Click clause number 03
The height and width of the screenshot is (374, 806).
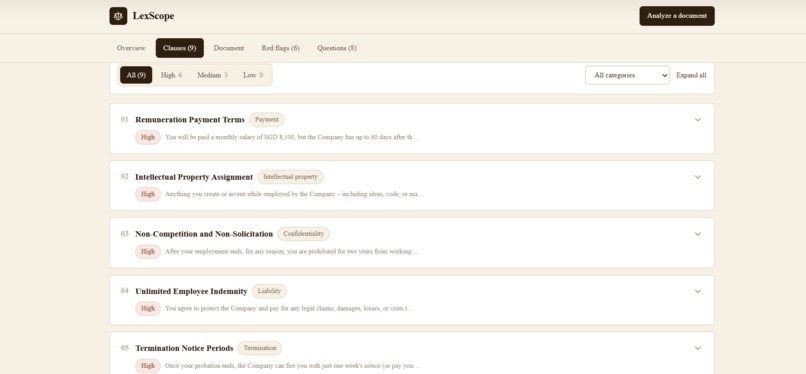pyautogui.click(x=124, y=234)
